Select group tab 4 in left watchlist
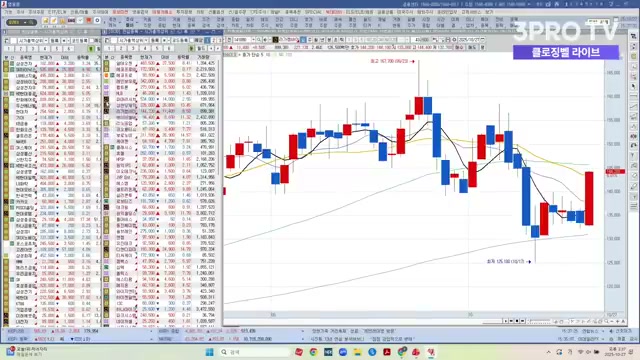This screenshot has height=360, width=640. [44, 49]
